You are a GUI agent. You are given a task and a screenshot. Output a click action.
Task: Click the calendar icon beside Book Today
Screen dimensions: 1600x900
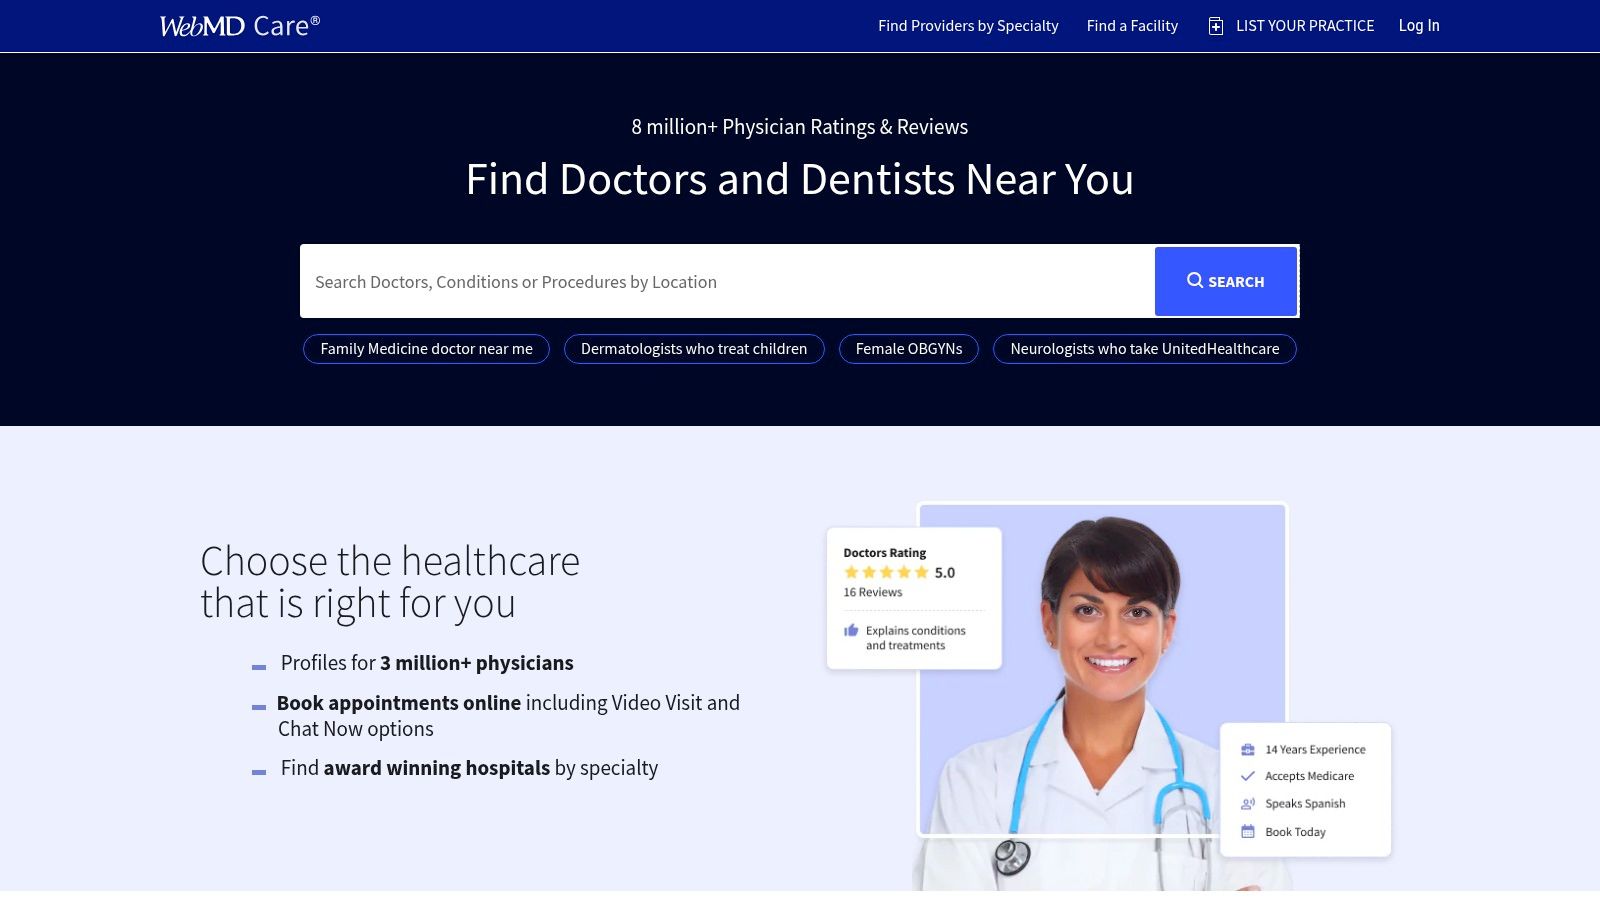[1248, 831]
